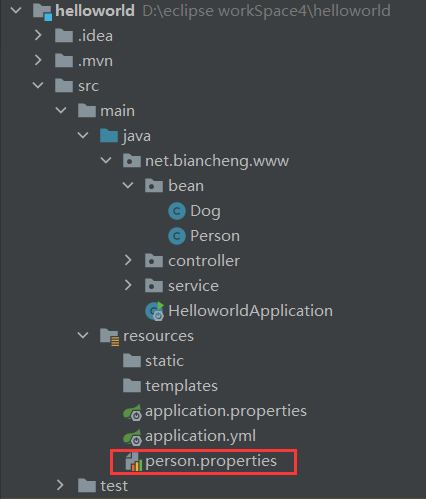
Task: Expand the .mvn folder arrow
Action: (x=38, y=60)
